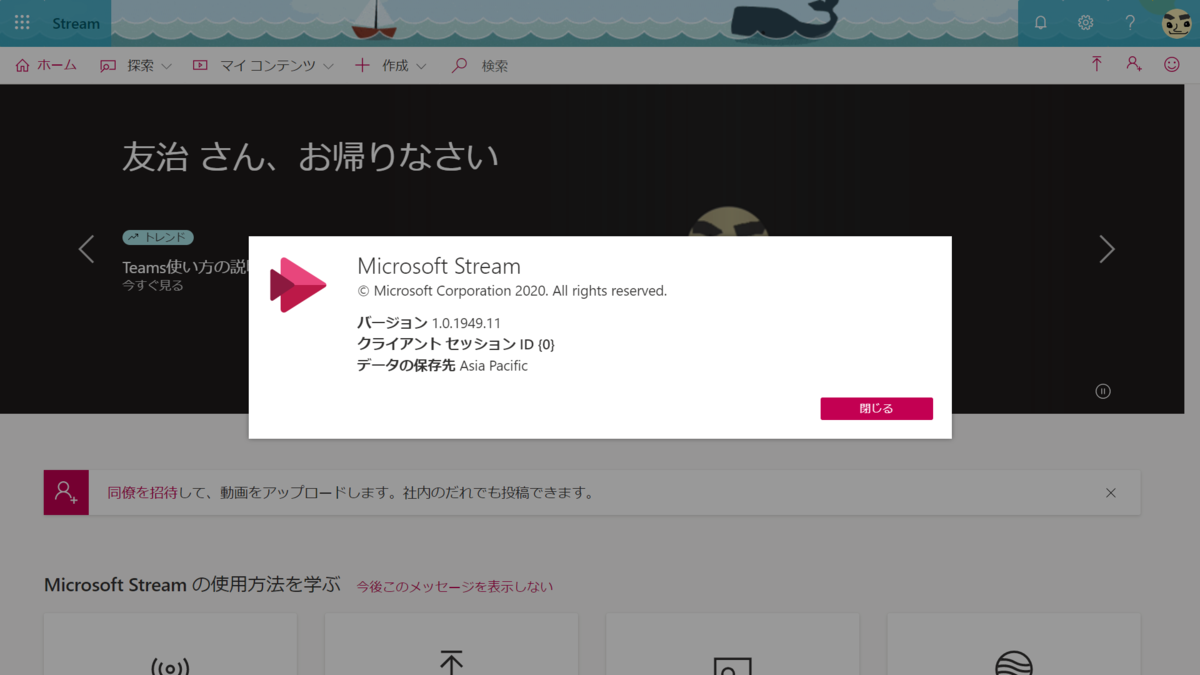Click 閉じる button in dialog
Screen dimensions: 1200x675
pos(877,408)
